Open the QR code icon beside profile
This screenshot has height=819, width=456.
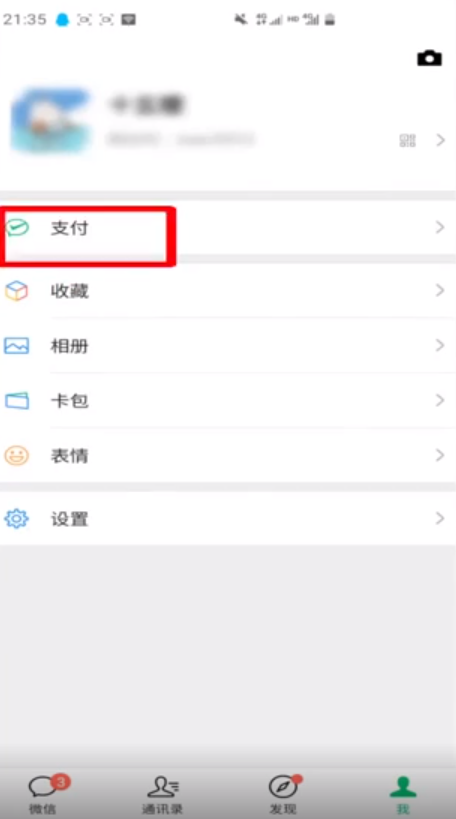(x=407, y=140)
